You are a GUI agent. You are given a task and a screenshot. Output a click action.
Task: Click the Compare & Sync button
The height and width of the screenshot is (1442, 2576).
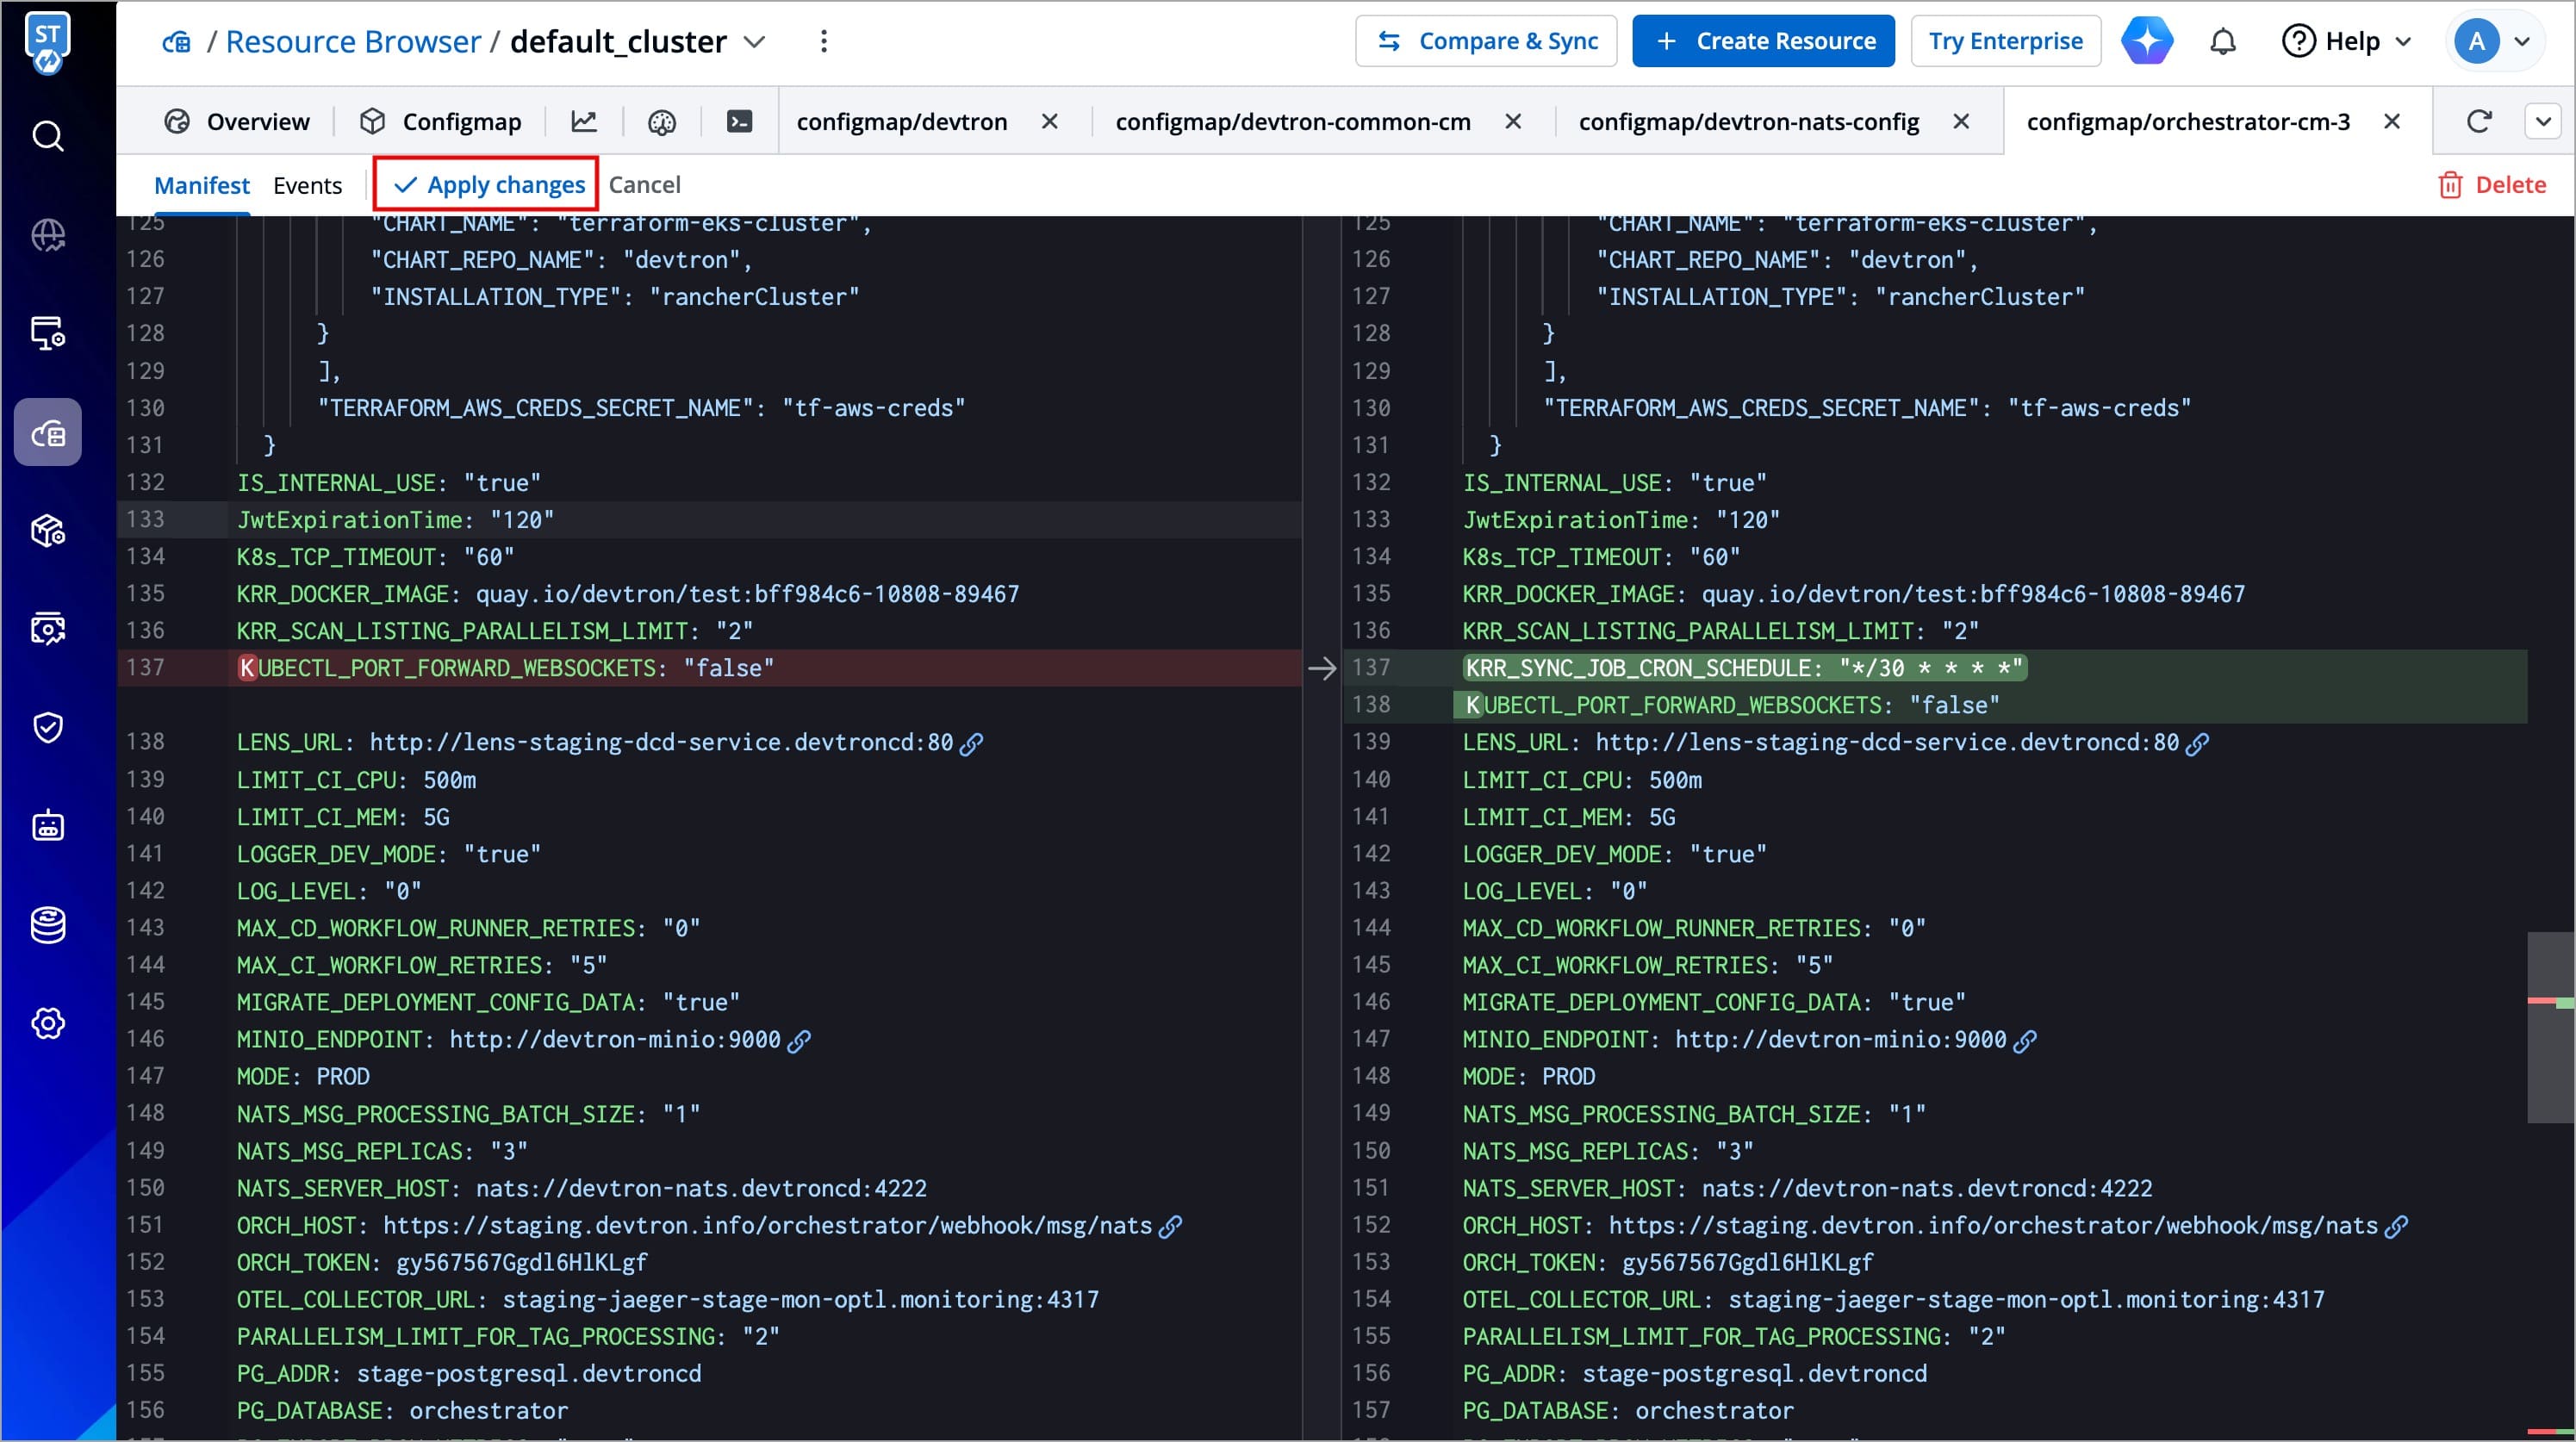(x=1486, y=42)
